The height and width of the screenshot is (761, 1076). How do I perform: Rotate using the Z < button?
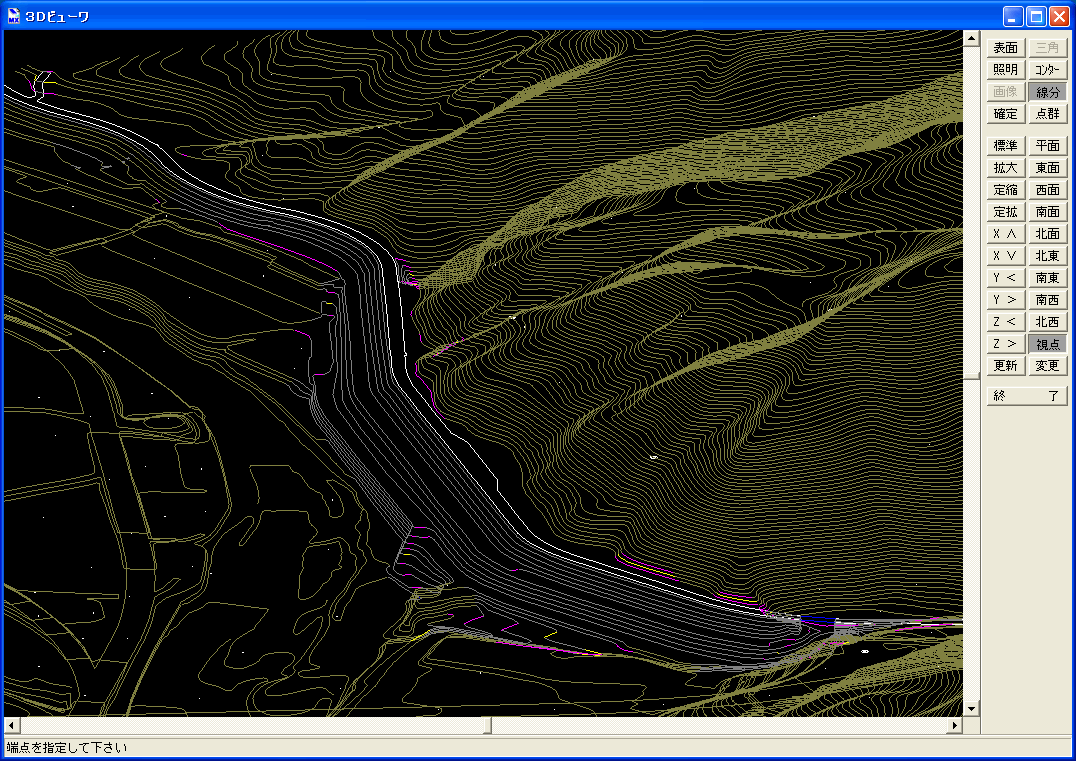[x=1006, y=321]
